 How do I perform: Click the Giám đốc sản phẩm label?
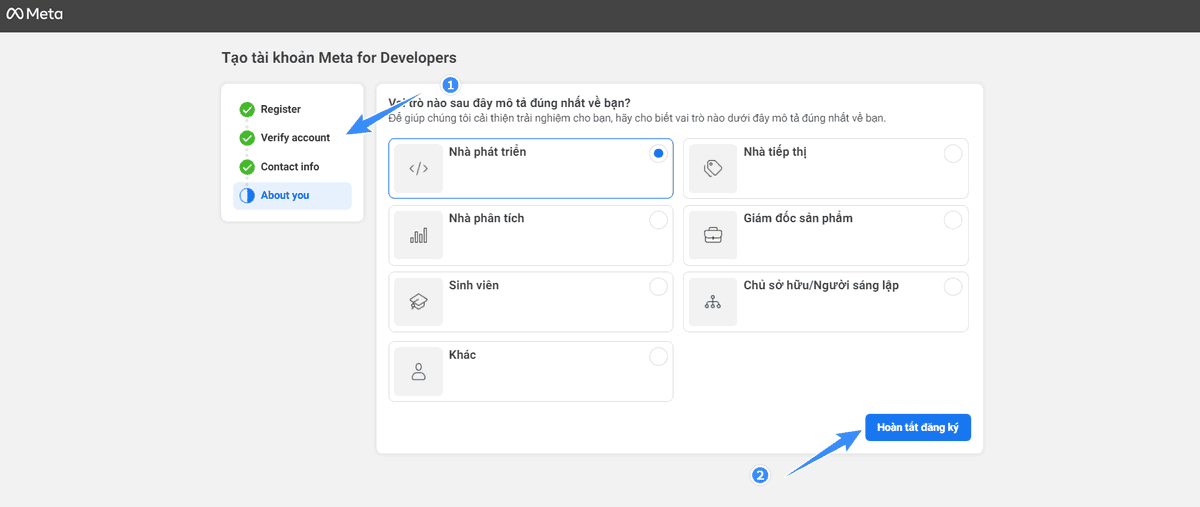click(x=798, y=218)
